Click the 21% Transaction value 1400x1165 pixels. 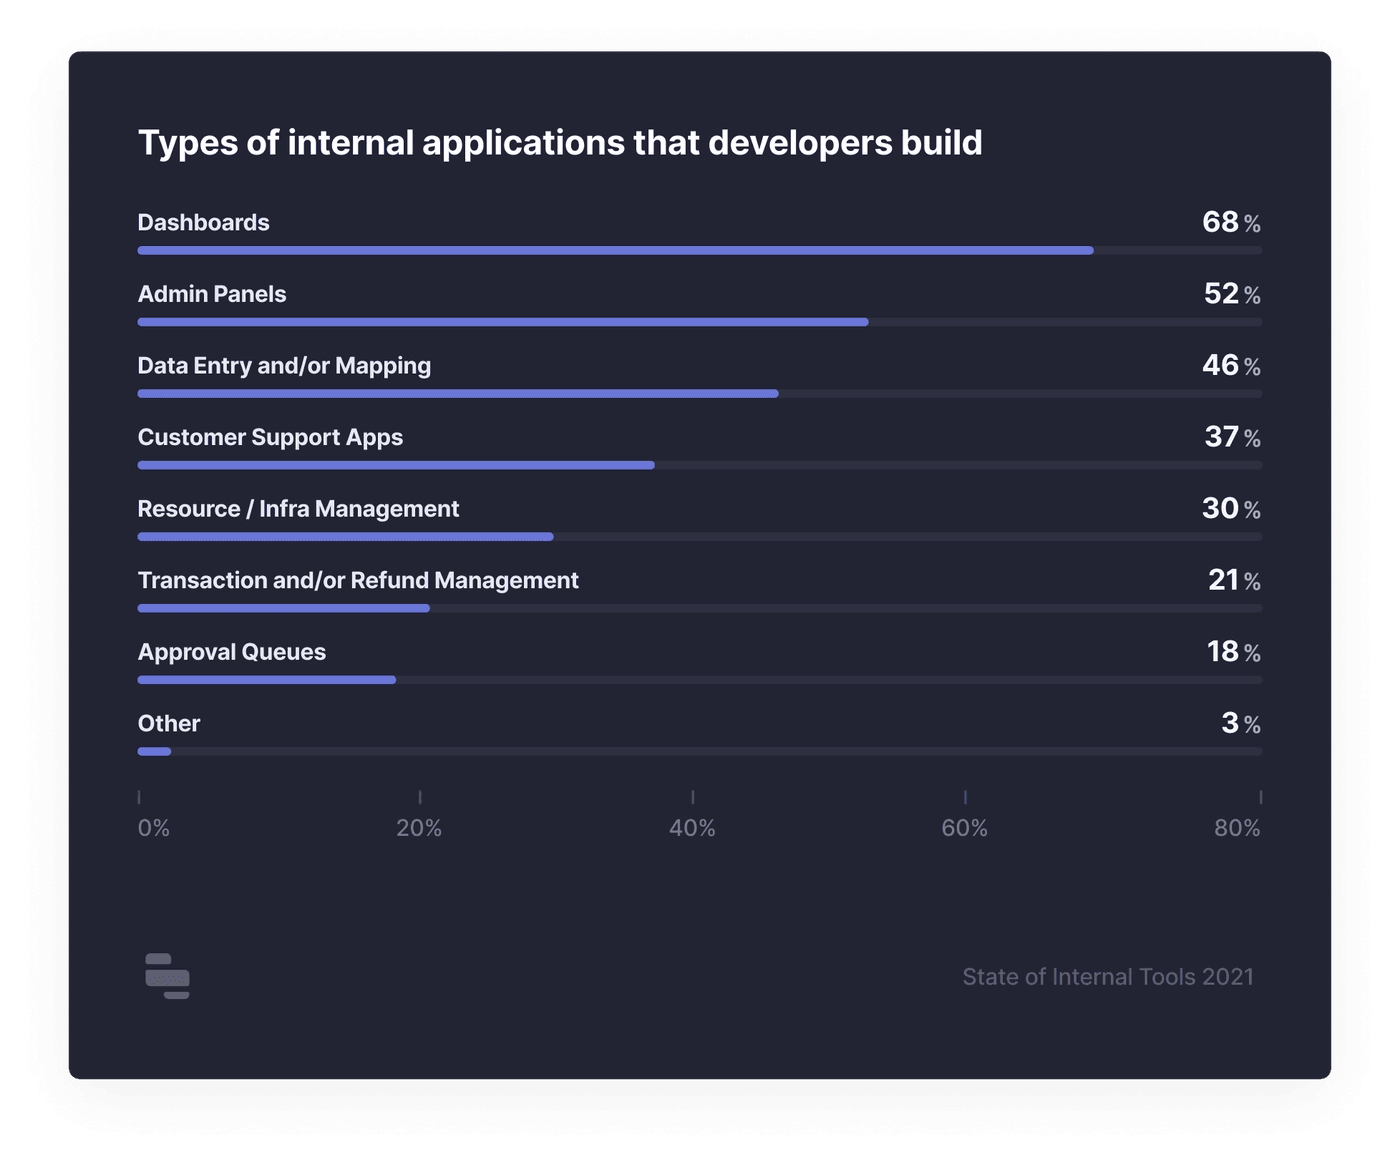(x=1233, y=580)
